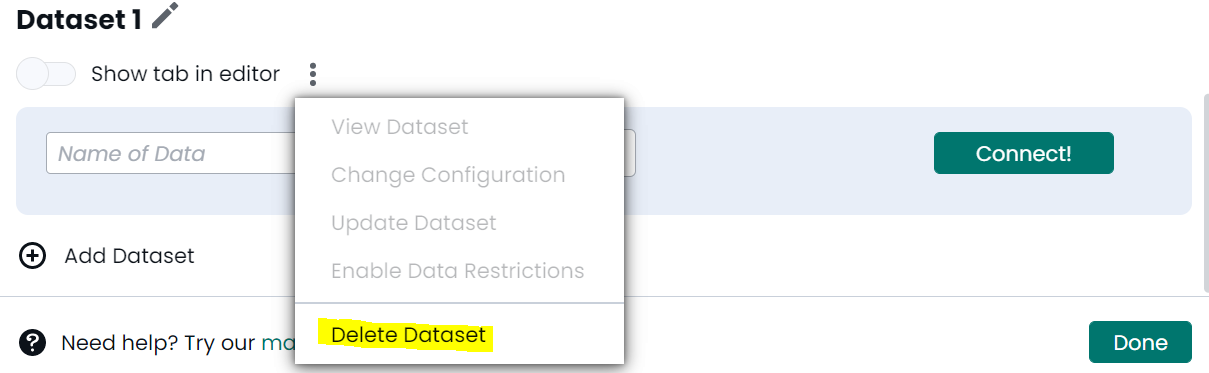1209x373 pixels.
Task: Select the Update Dataset menu entry
Action: [414, 223]
